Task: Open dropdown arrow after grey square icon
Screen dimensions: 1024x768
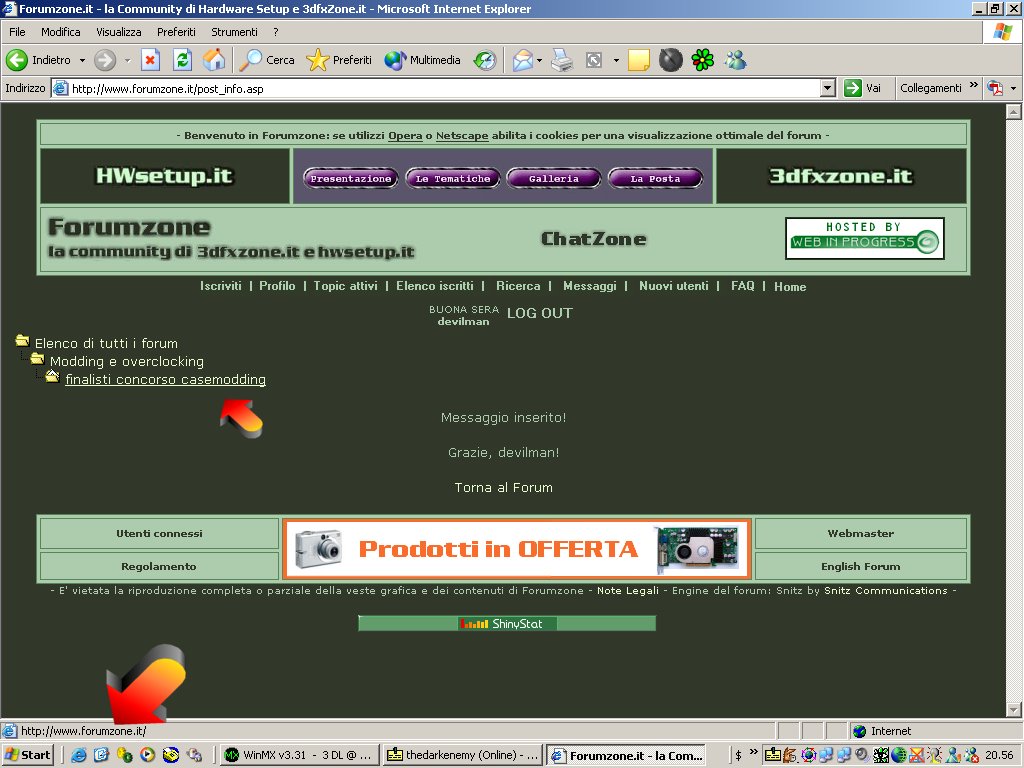Action: (616, 60)
